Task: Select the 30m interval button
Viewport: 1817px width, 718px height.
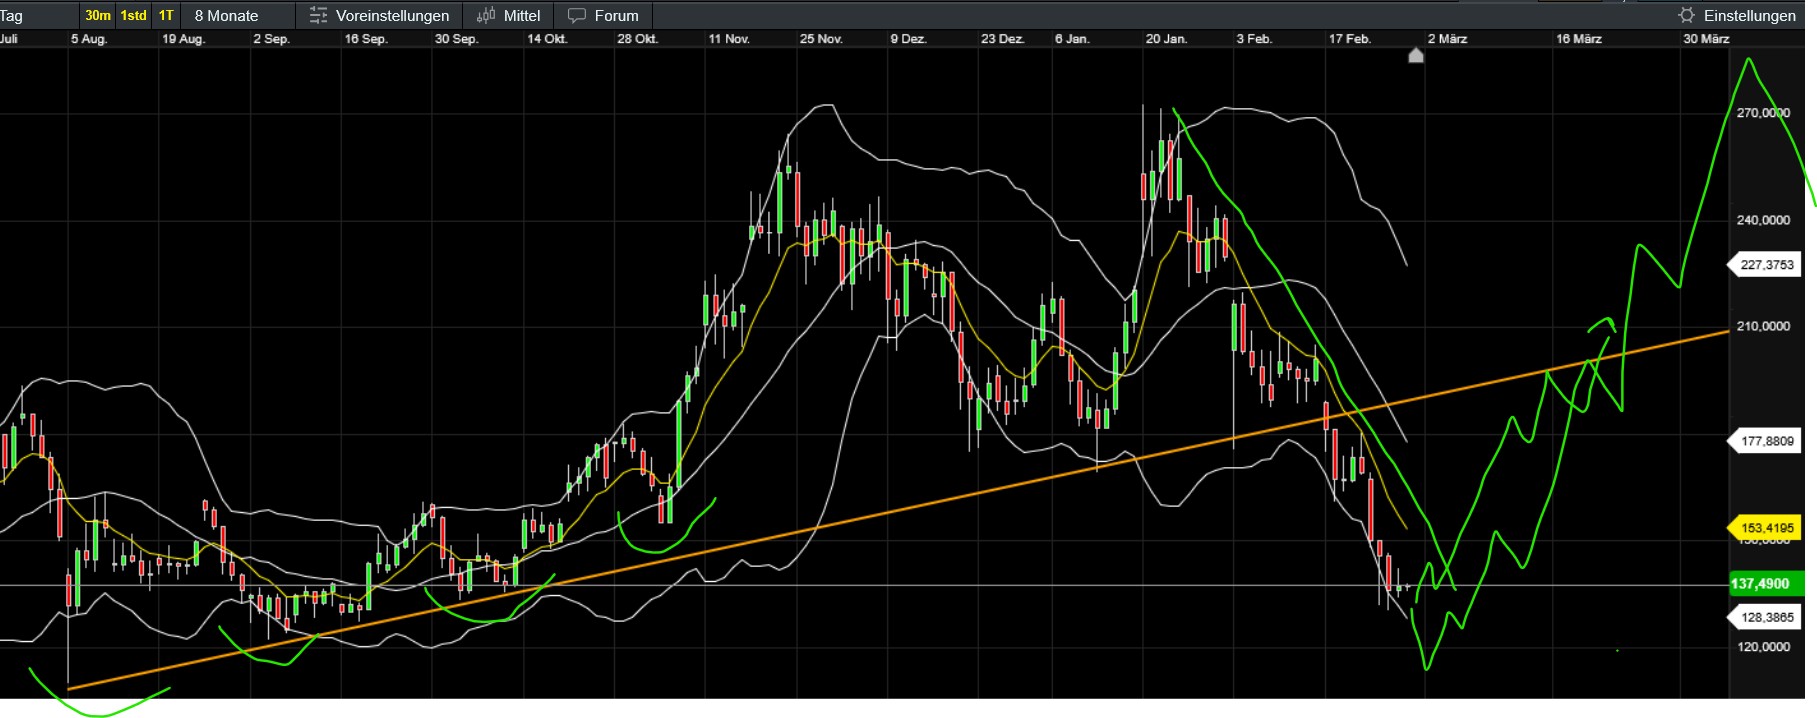Action: pos(98,15)
